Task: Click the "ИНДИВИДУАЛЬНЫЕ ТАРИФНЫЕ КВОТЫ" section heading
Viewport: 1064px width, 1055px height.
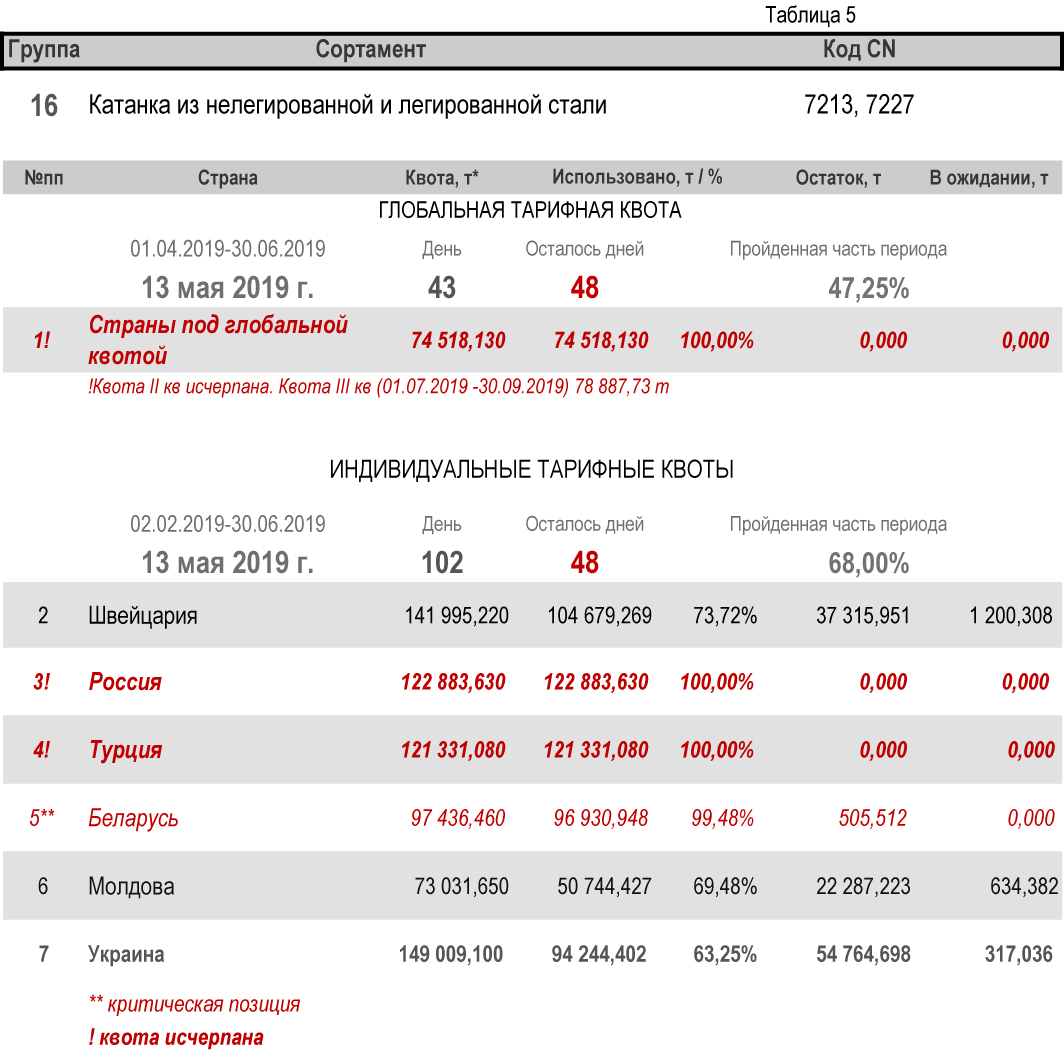Action: click(532, 470)
